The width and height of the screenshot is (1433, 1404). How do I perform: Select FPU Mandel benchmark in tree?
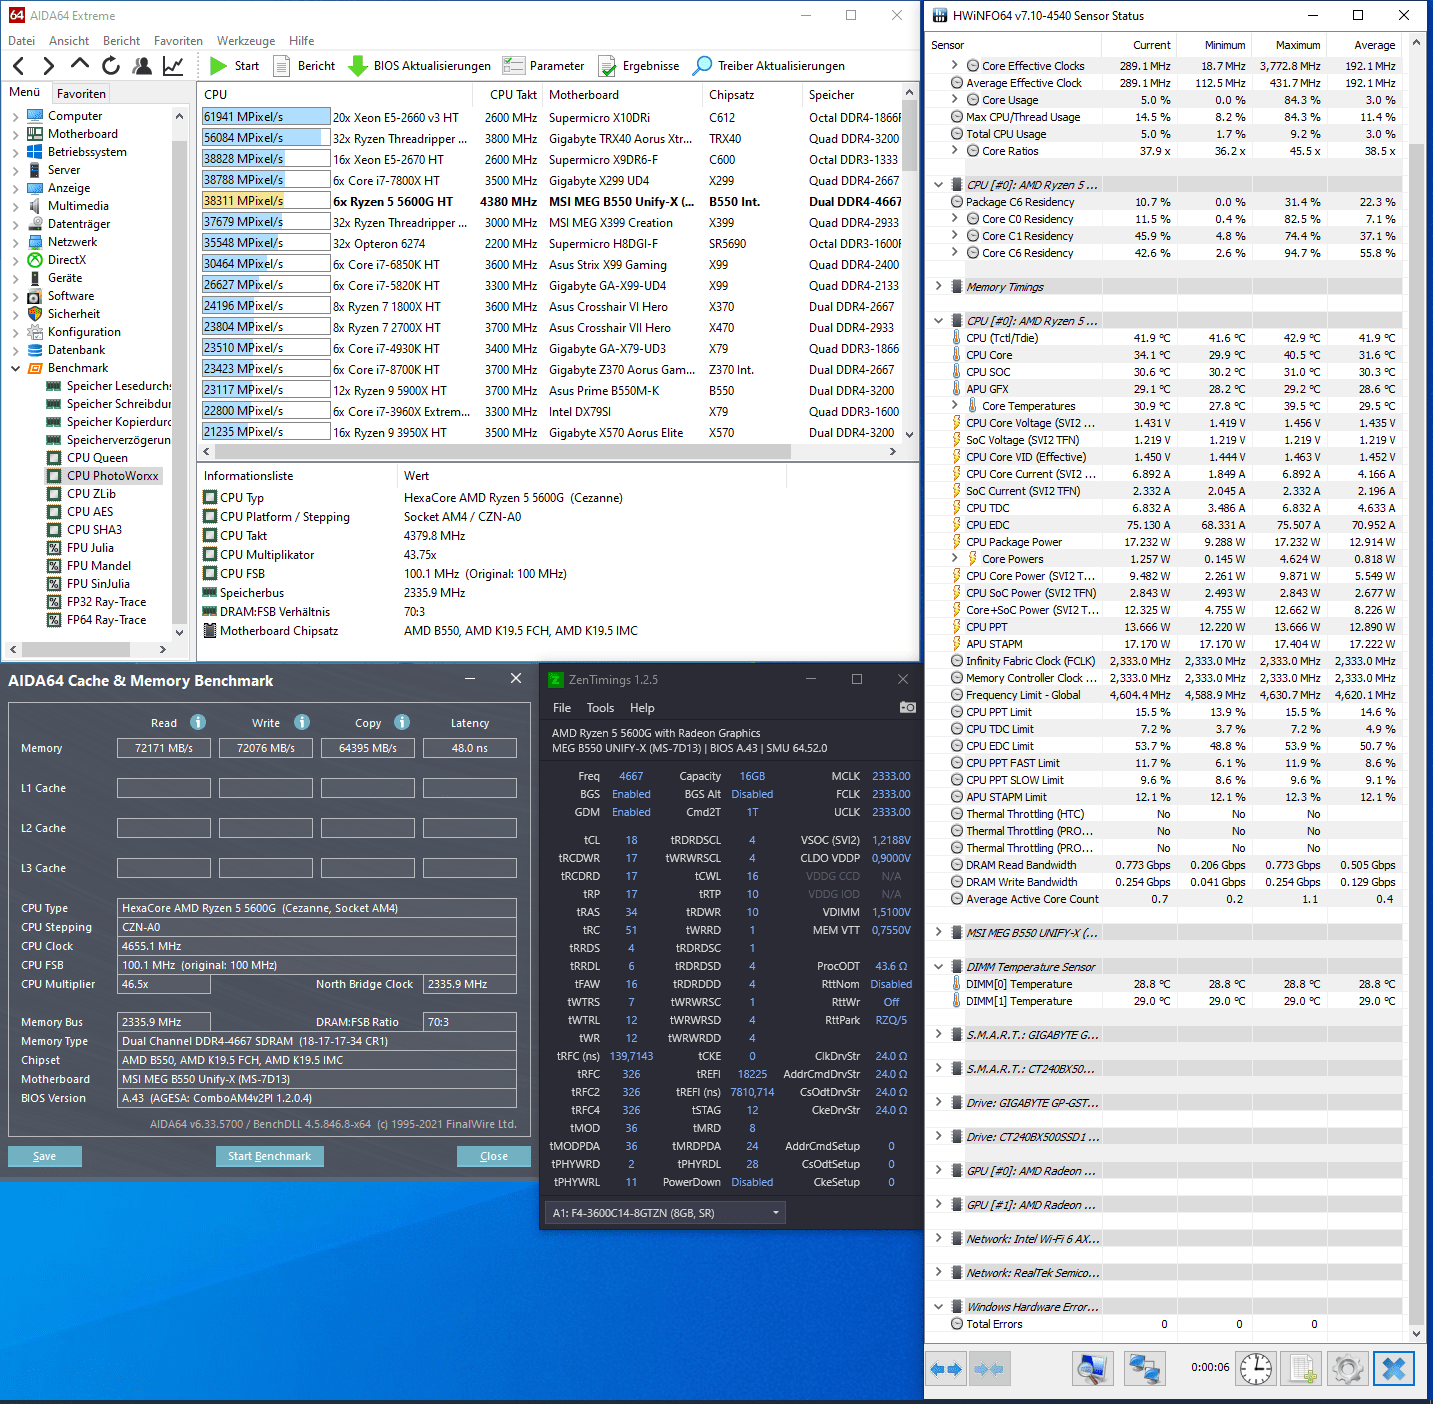98,566
